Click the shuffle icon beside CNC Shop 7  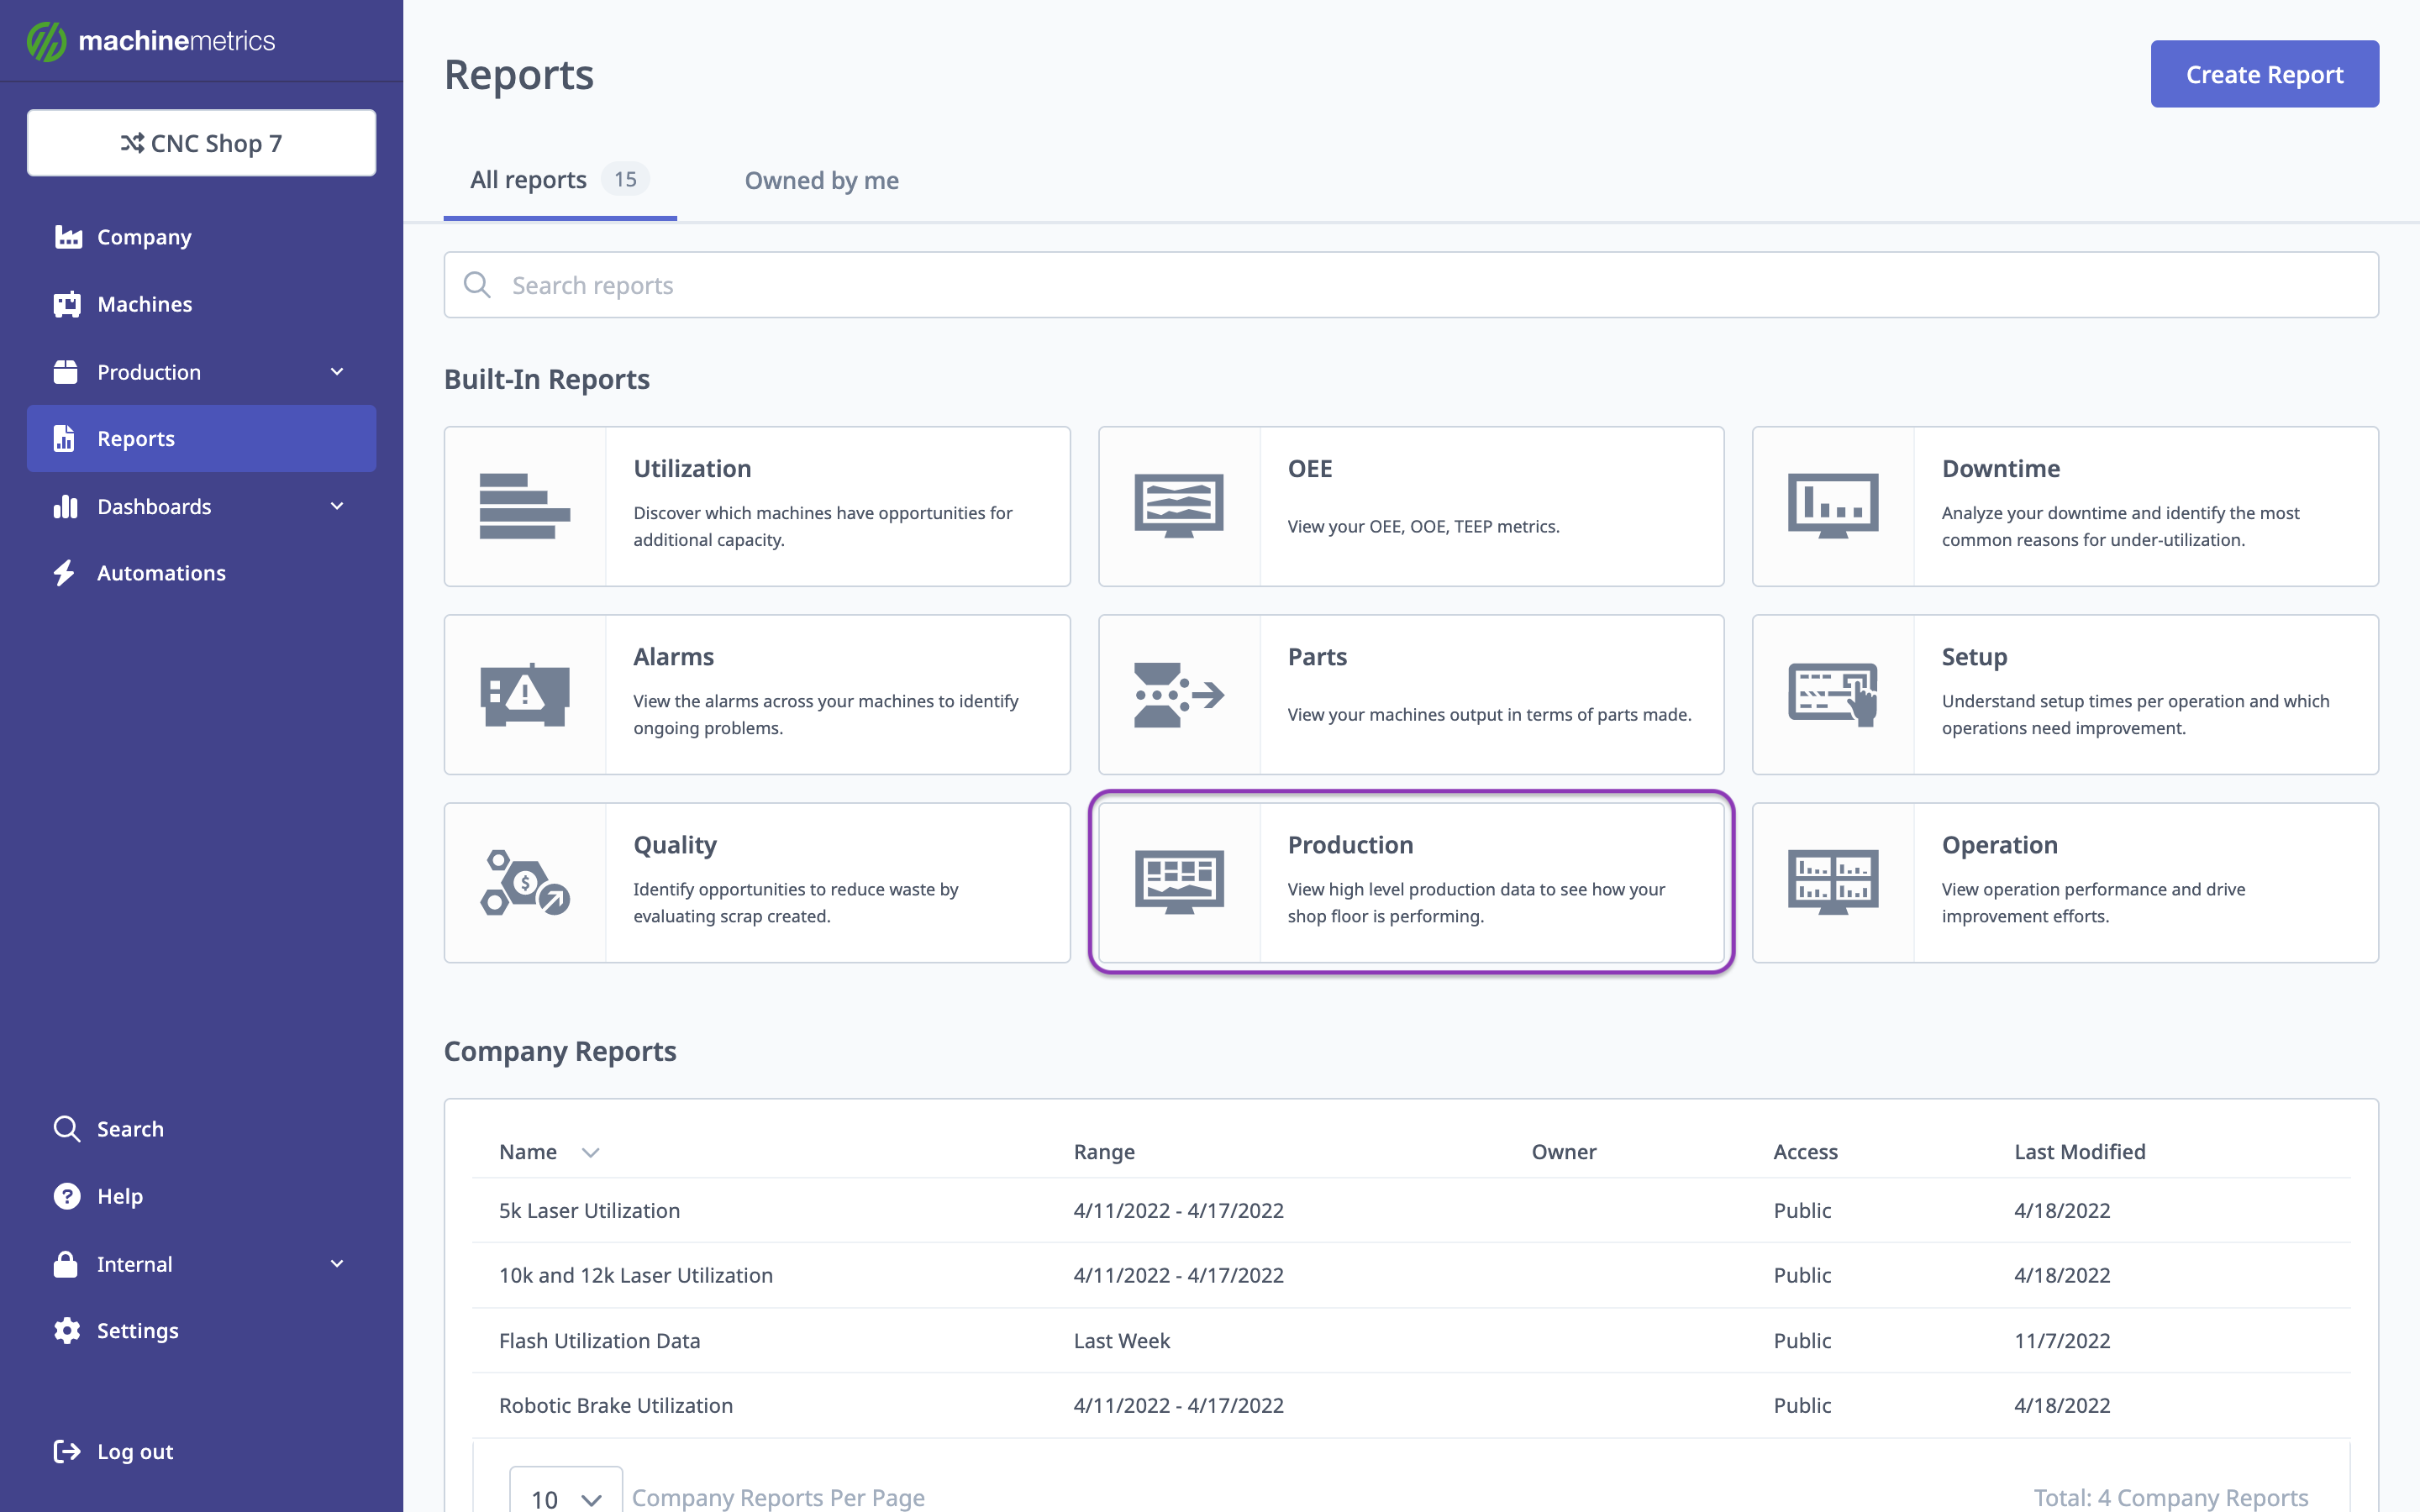click(x=132, y=143)
